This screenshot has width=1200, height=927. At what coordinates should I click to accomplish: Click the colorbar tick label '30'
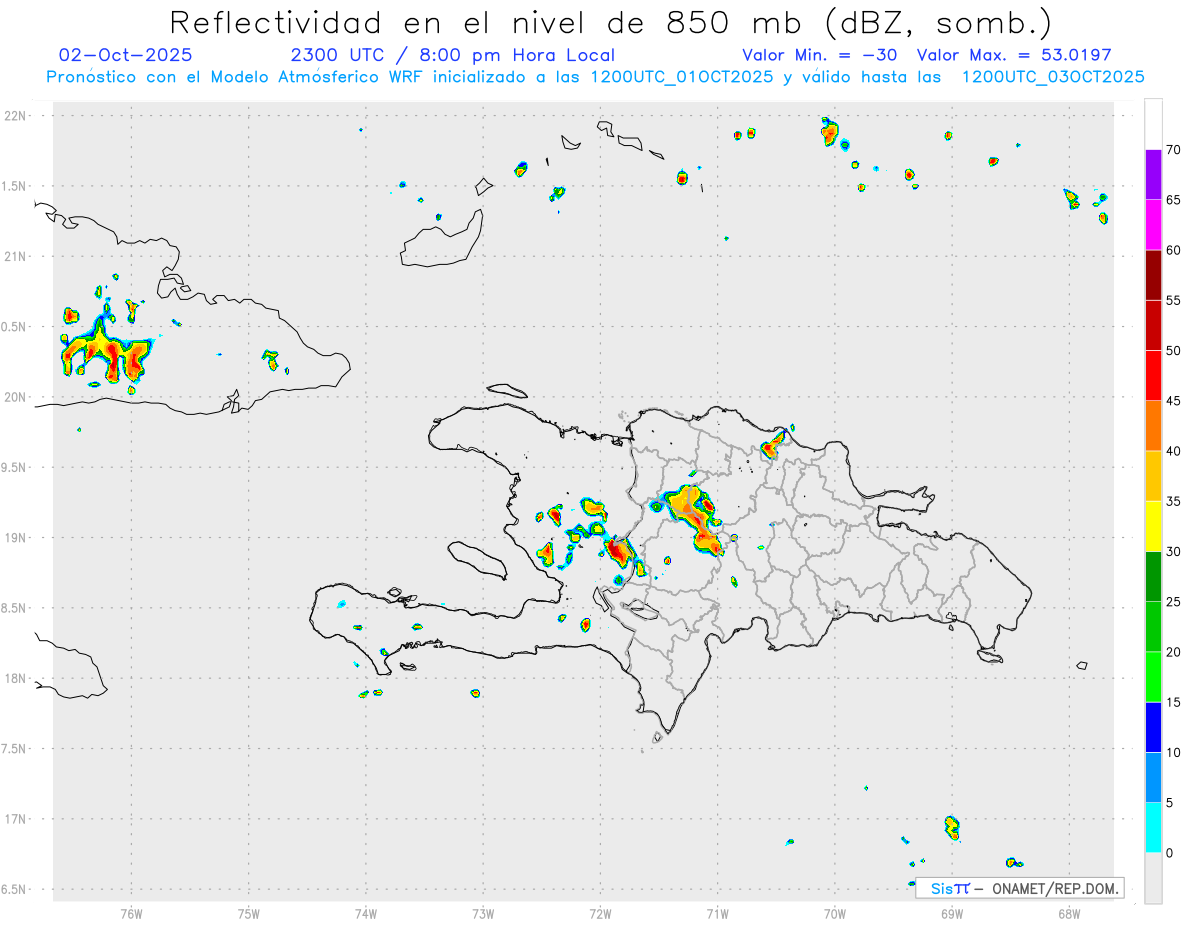point(1173,552)
